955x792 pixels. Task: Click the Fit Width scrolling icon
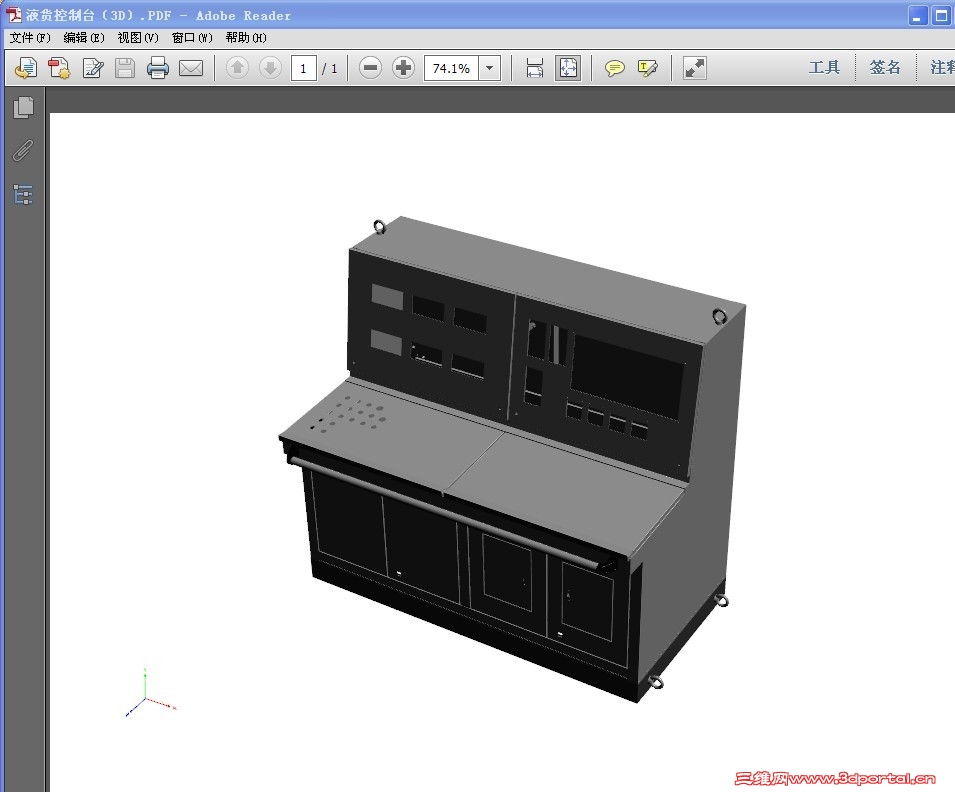[534, 68]
